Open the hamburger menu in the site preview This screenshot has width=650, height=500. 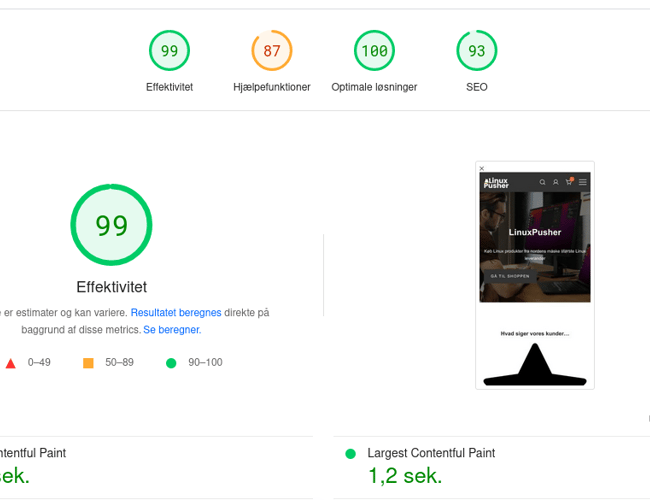(x=583, y=182)
